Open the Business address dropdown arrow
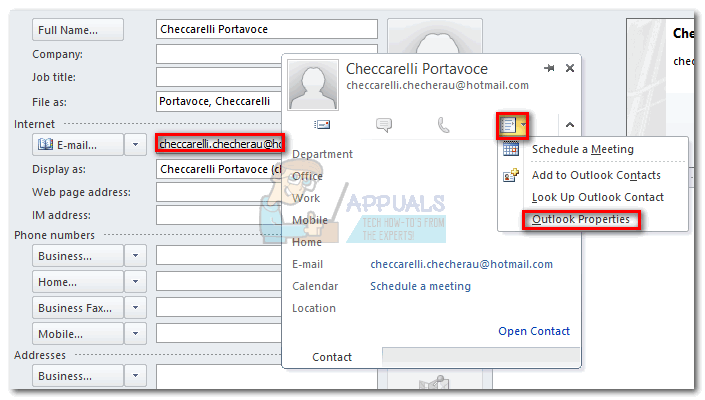Image resolution: width=705 pixels, height=400 pixels. (135, 376)
